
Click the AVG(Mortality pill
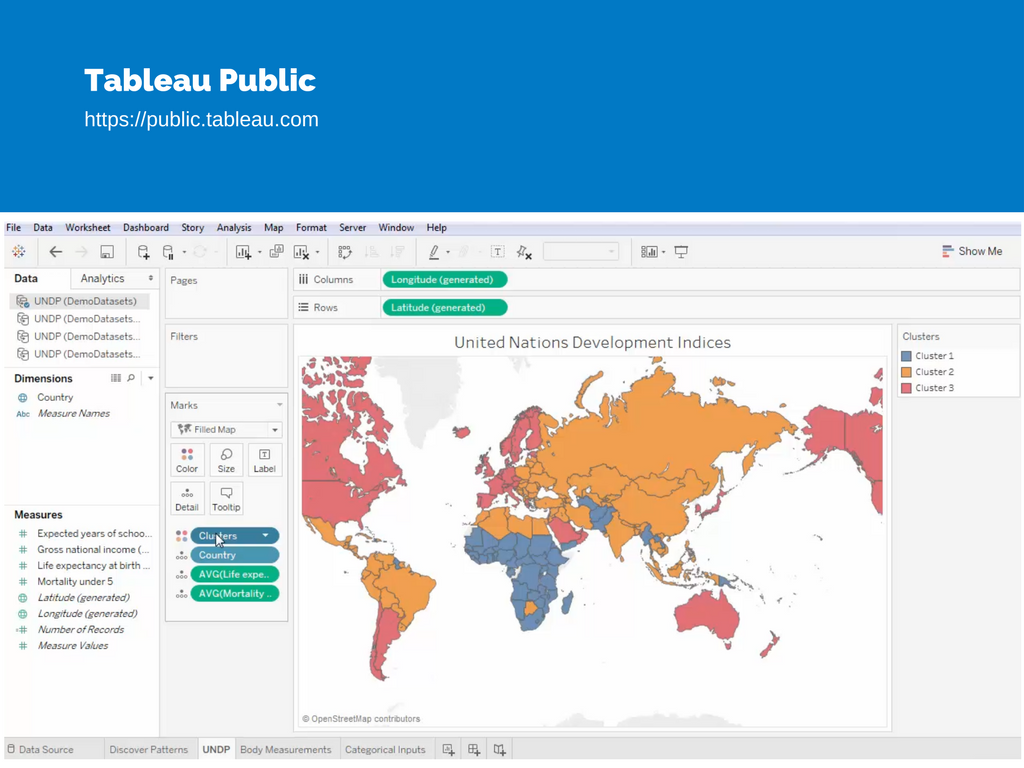pyautogui.click(x=234, y=594)
